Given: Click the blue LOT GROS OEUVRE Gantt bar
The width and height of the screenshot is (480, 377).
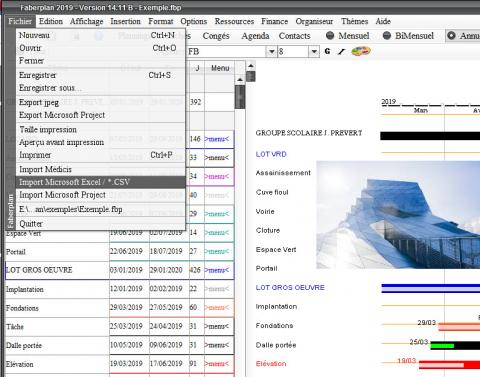Looking at the screenshot, I should tap(431, 288).
